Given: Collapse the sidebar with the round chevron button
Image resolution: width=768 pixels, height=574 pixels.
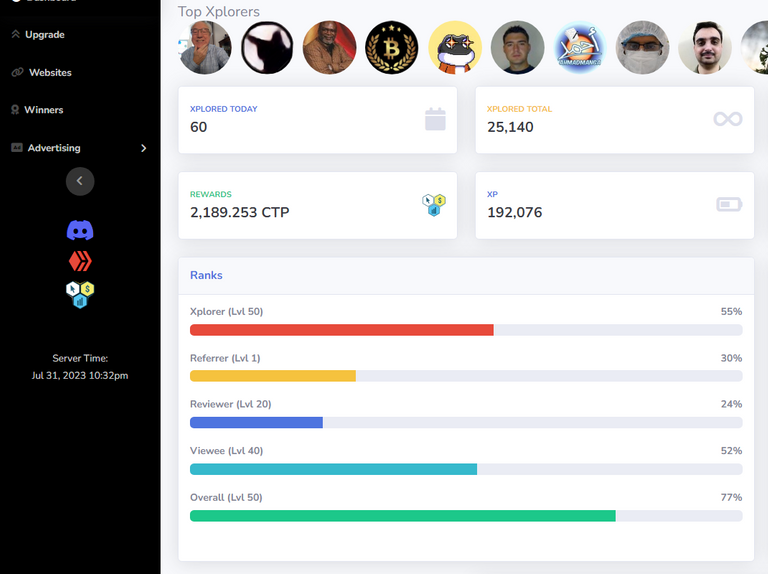Looking at the screenshot, I should pos(80,181).
